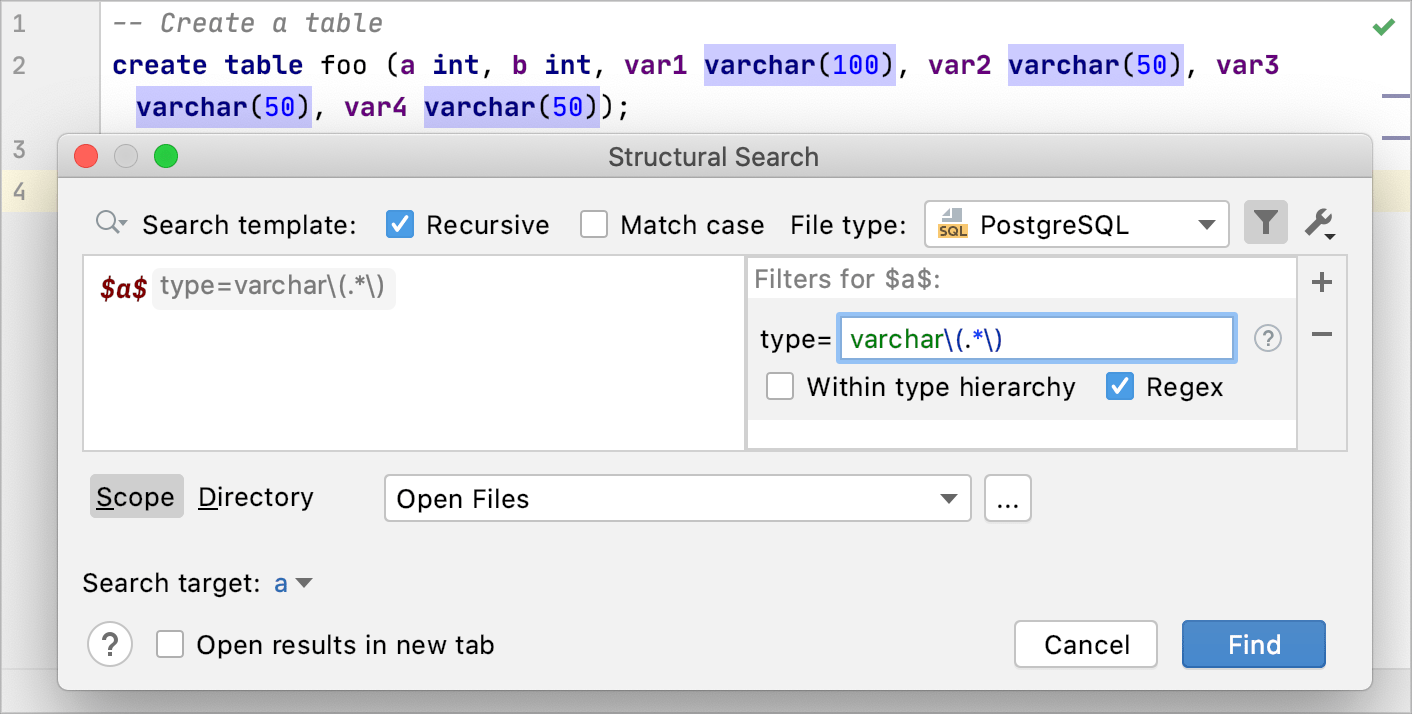Remove the filter using the minus icon
This screenshot has width=1412, height=714.
click(1321, 334)
